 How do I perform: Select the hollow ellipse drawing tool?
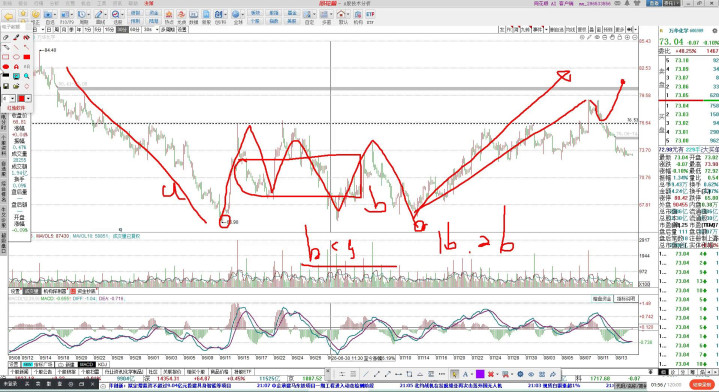[x=17, y=57]
